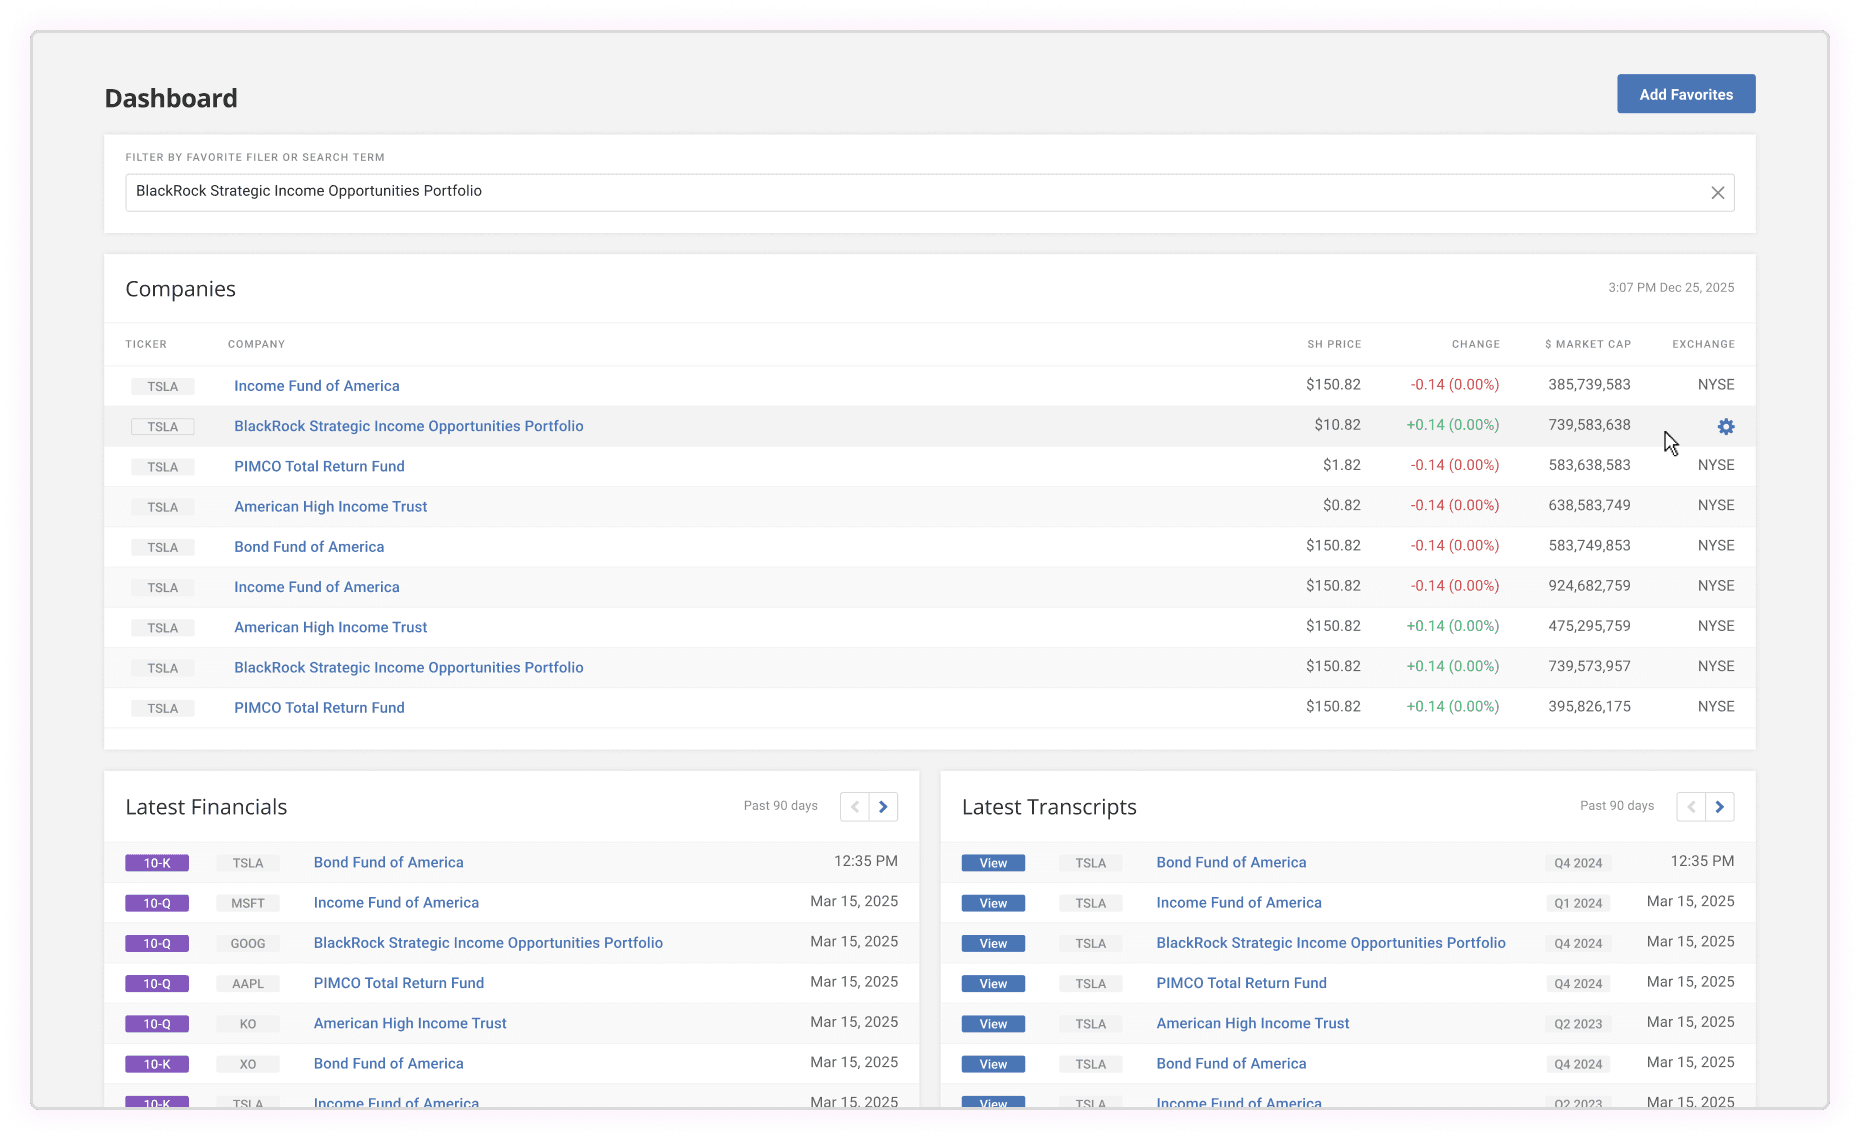
Task: View Bond Fund of America Mar 15 transcript
Action: [x=993, y=1064]
